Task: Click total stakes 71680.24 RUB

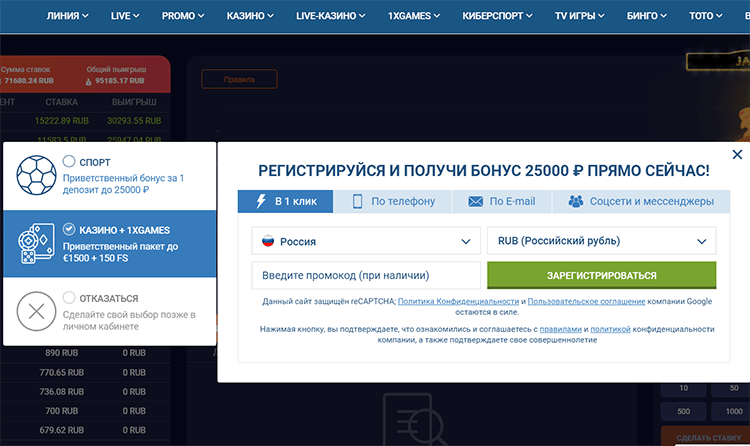Action: (29, 81)
